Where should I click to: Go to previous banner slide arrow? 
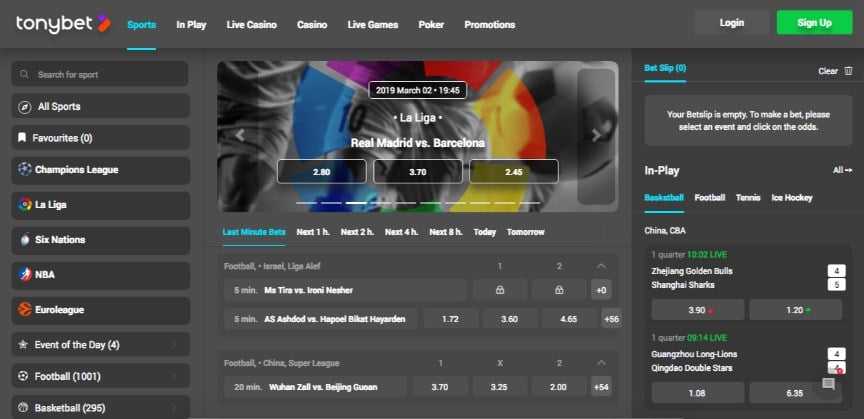tap(240, 136)
